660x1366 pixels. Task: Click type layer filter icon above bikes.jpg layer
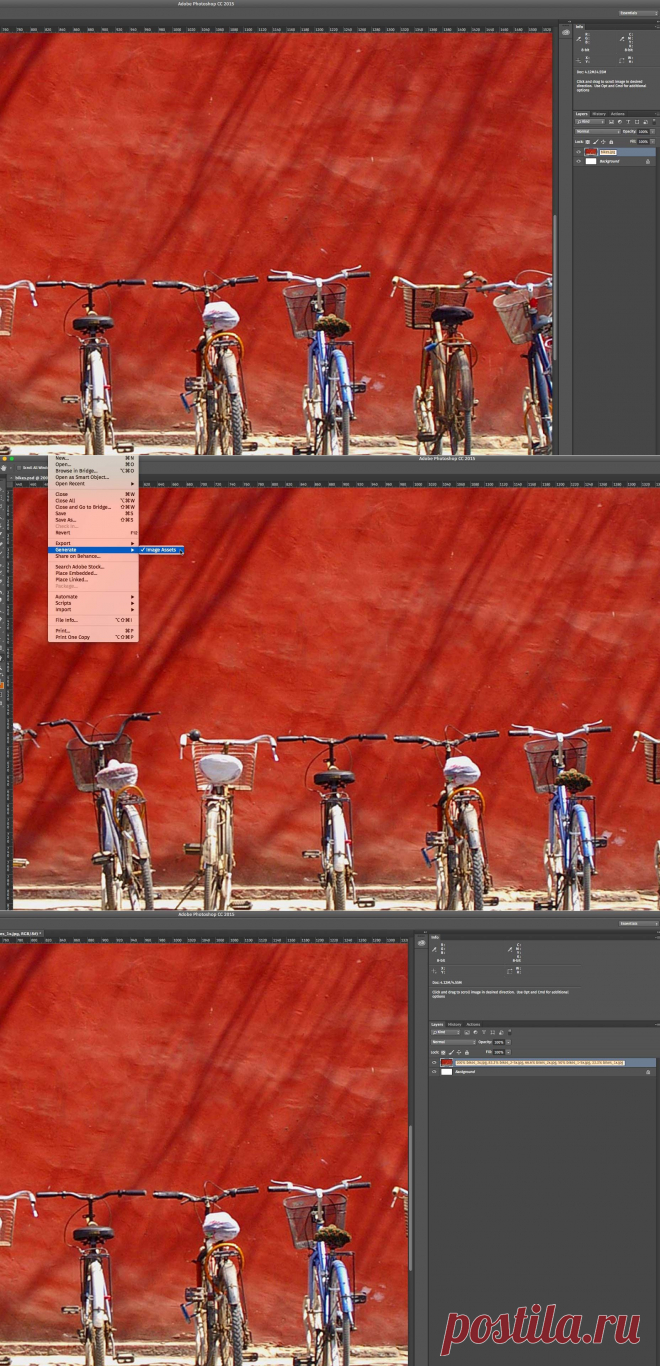click(x=628, y=122)
